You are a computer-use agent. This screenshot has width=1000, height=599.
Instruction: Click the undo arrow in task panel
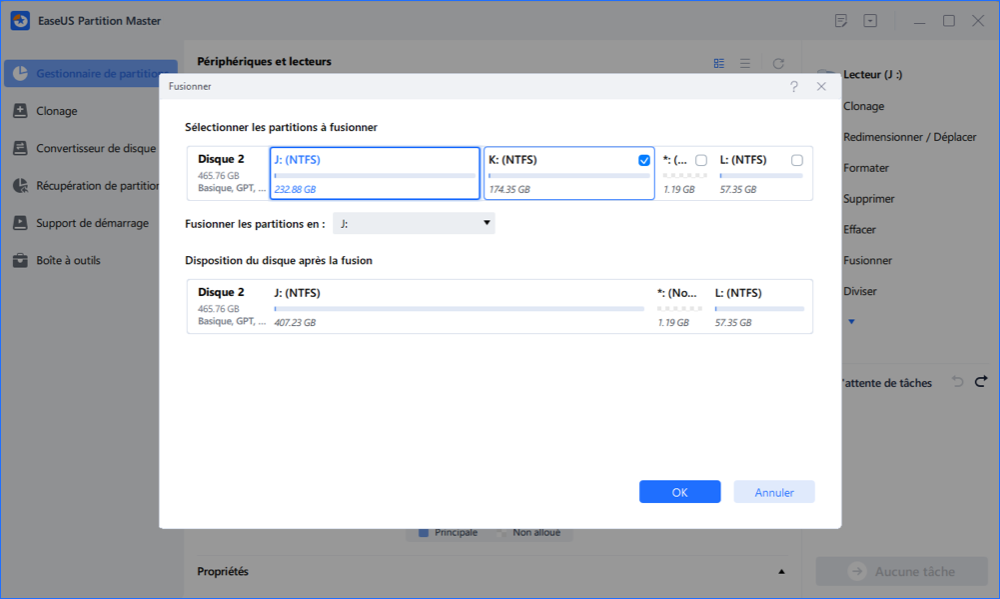957,382
